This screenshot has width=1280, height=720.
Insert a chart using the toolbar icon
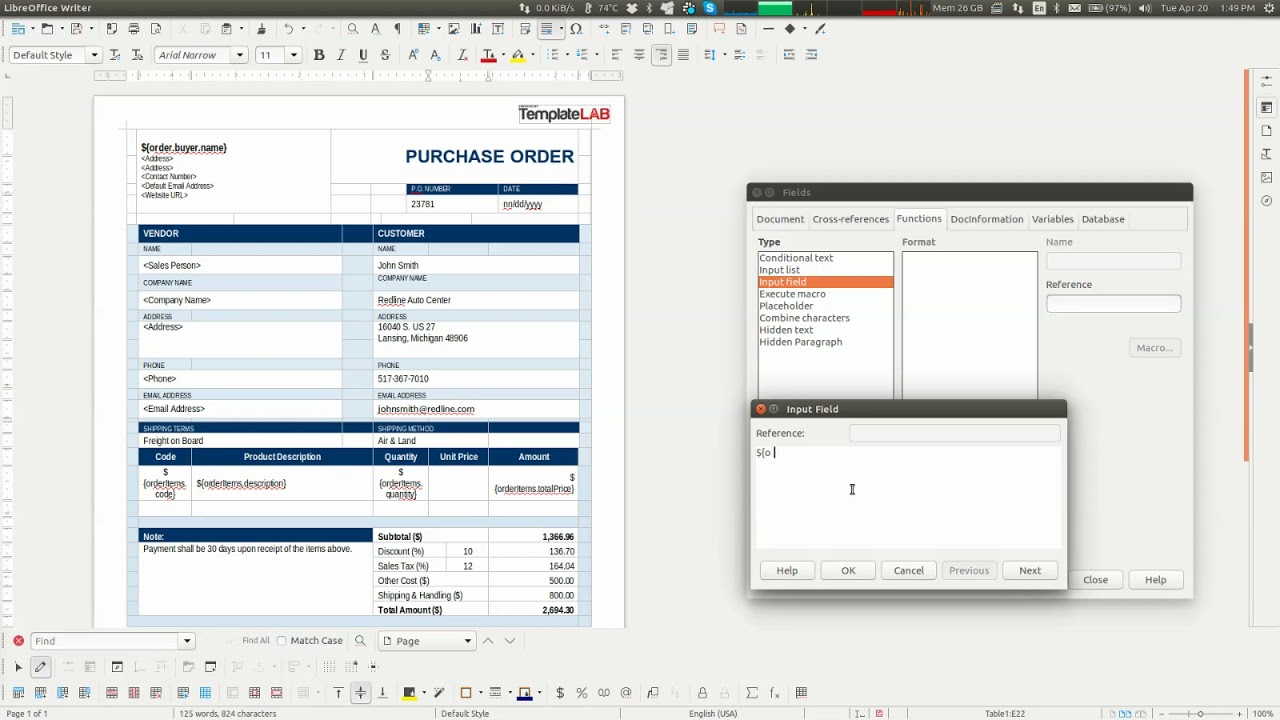(474, 29)
